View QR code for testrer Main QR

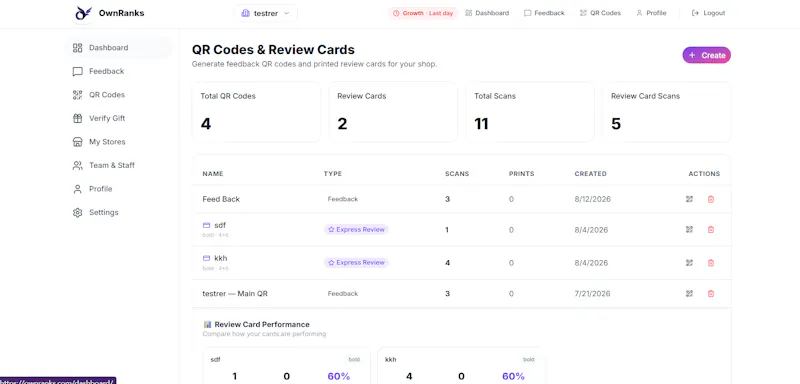689,294
